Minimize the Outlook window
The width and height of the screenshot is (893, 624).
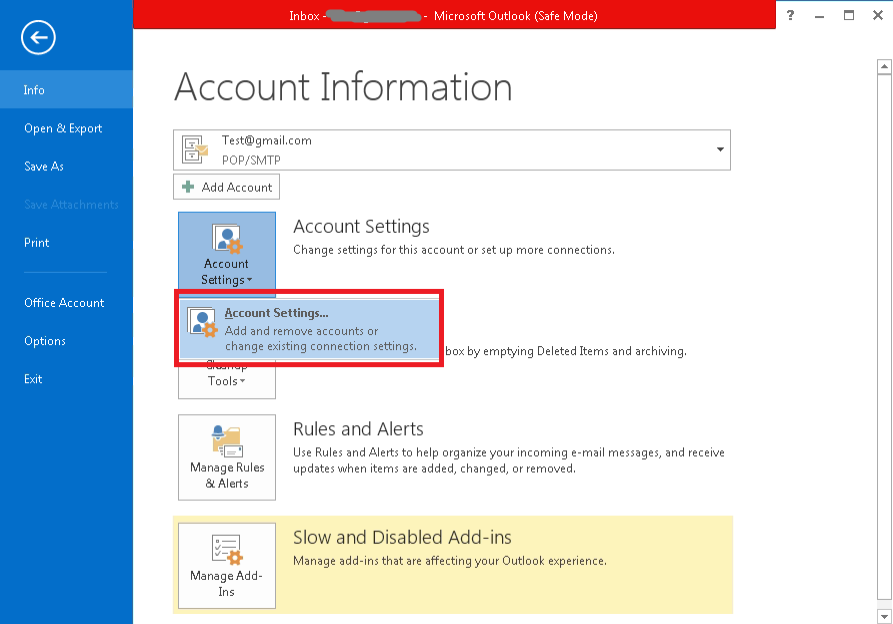point(820,16)
